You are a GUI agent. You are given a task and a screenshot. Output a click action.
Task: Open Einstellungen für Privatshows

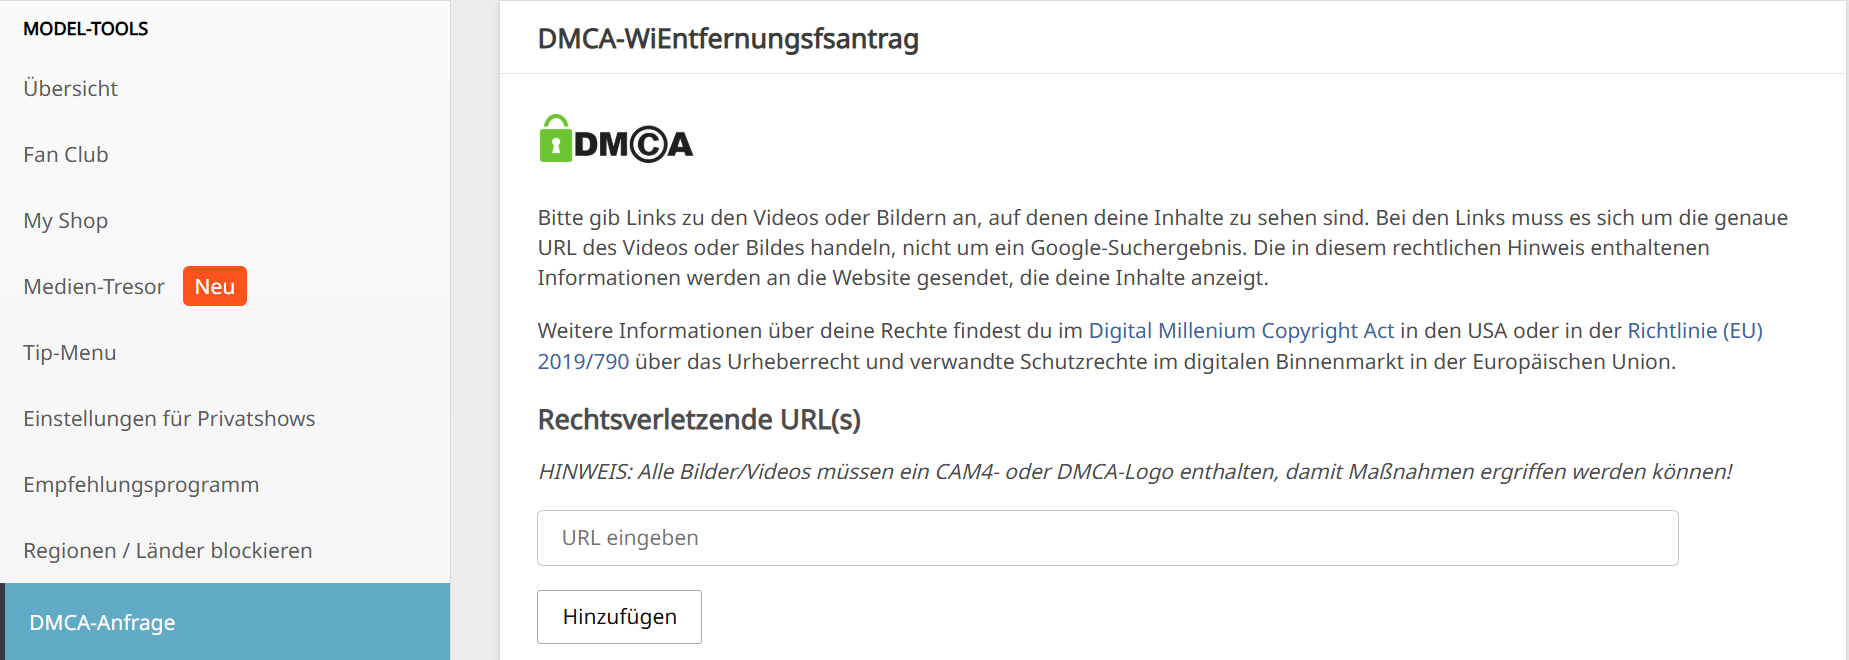pyautogui.click(x=169, y=419)
